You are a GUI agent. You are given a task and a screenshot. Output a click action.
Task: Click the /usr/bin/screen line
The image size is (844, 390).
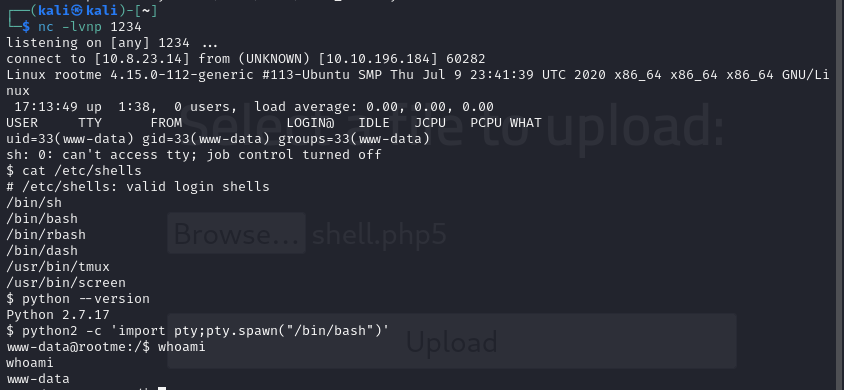click(66, 282)
